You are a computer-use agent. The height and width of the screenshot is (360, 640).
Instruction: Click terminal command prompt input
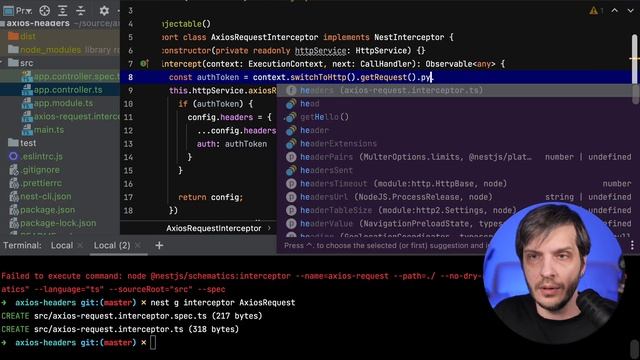click(x=153, y=342)
